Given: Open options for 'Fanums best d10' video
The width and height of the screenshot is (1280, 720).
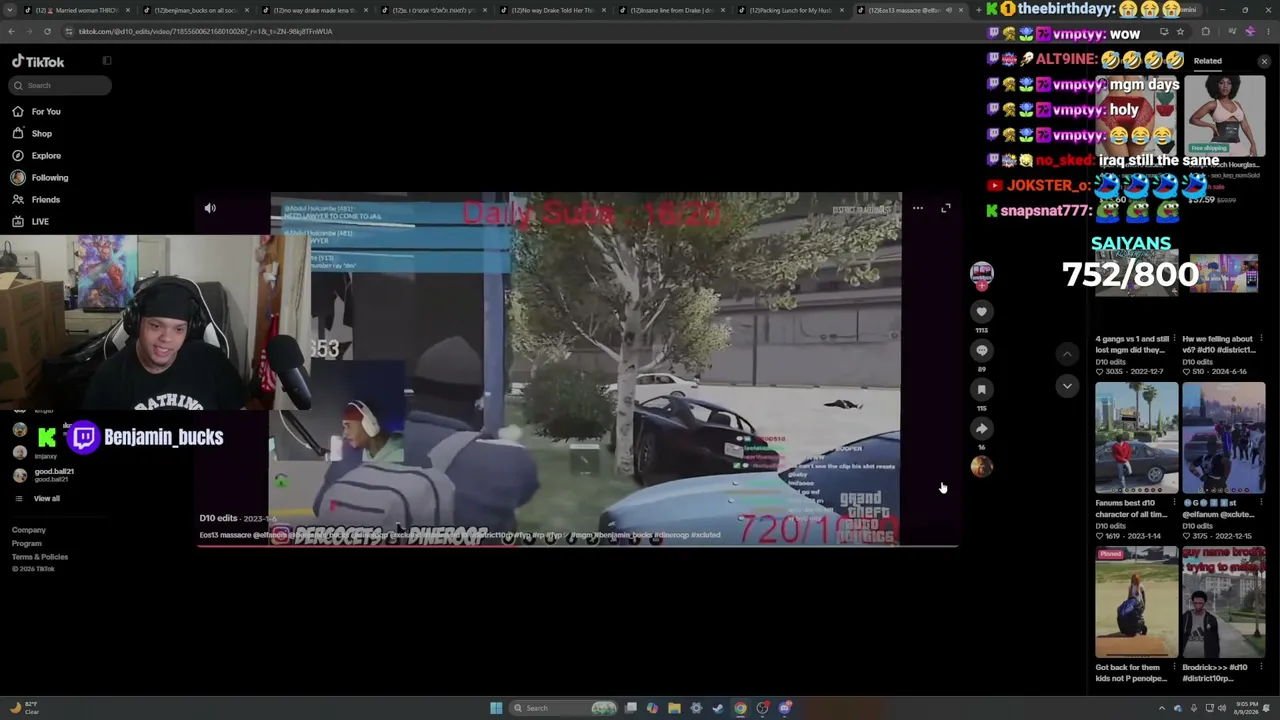Looking at the screenshot, I should [x=1174, y=503].
